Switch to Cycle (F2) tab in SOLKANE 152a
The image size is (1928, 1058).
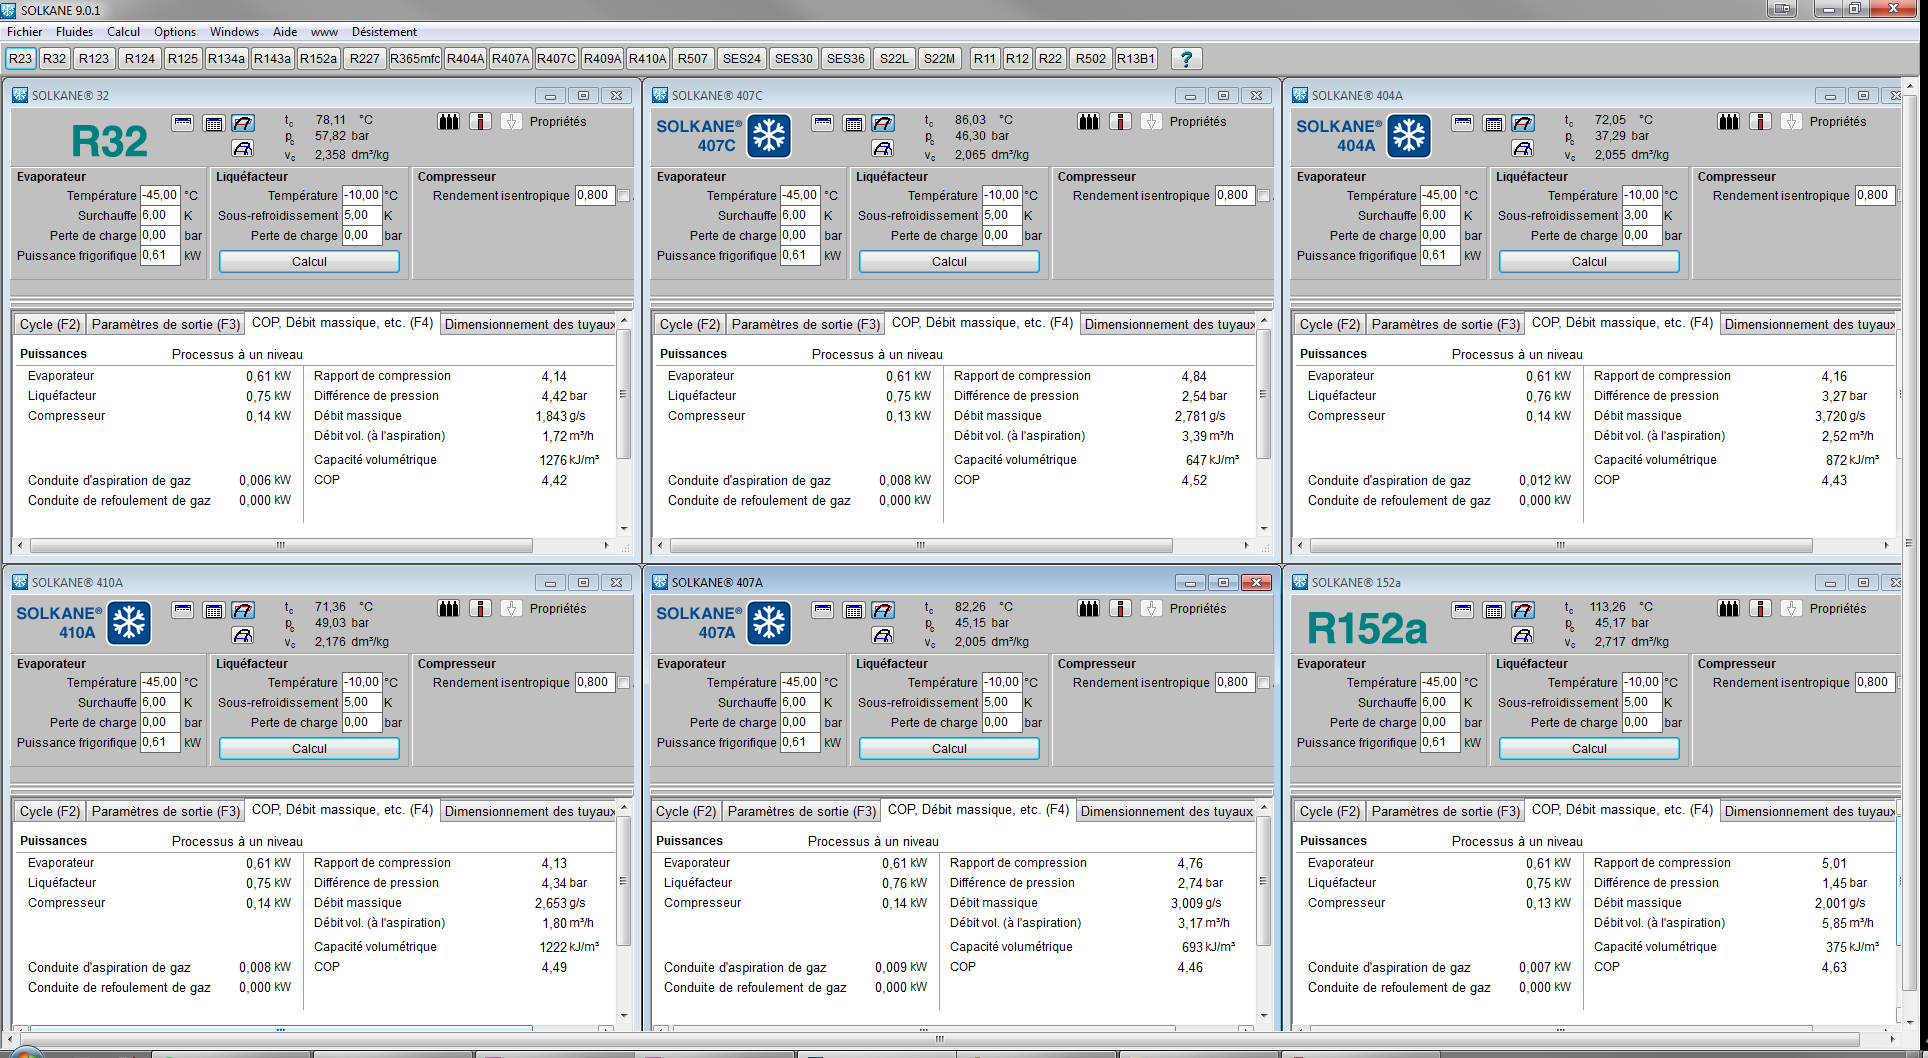point(1329,811)
